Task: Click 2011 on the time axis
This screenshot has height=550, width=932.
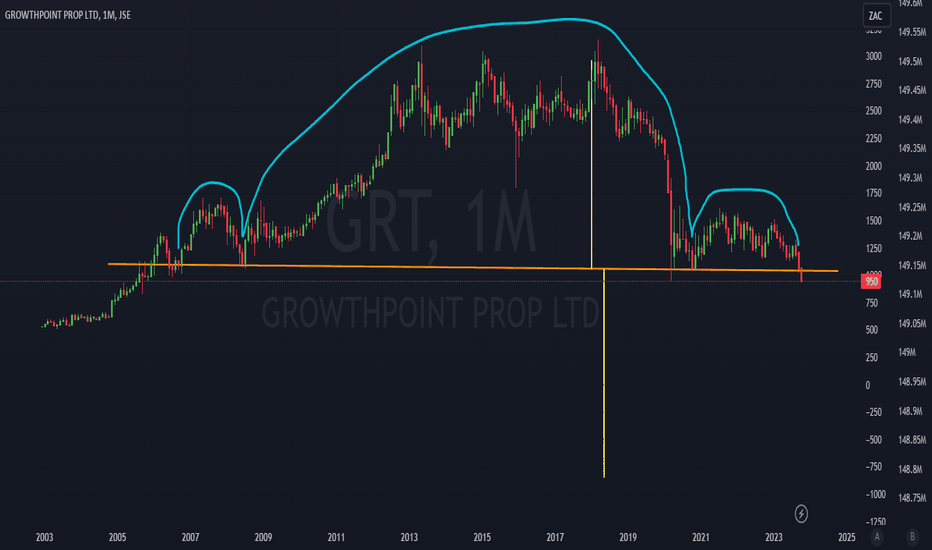Action: click(336, 538)
